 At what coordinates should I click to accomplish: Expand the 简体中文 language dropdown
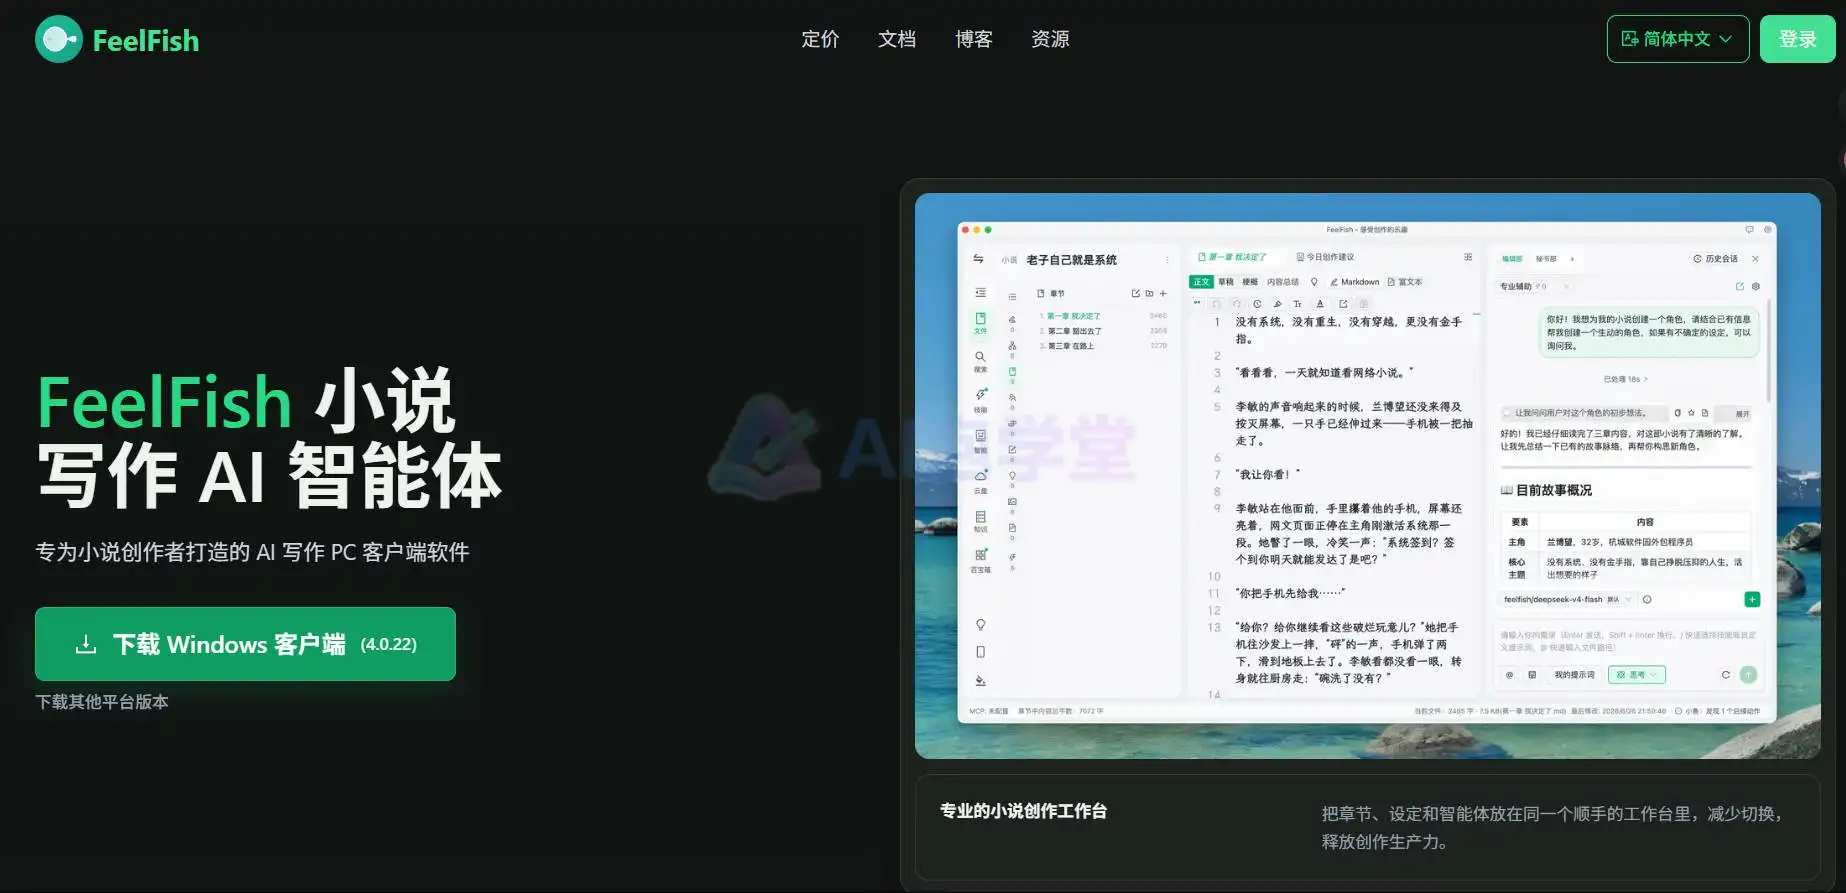coord(1678,39)
